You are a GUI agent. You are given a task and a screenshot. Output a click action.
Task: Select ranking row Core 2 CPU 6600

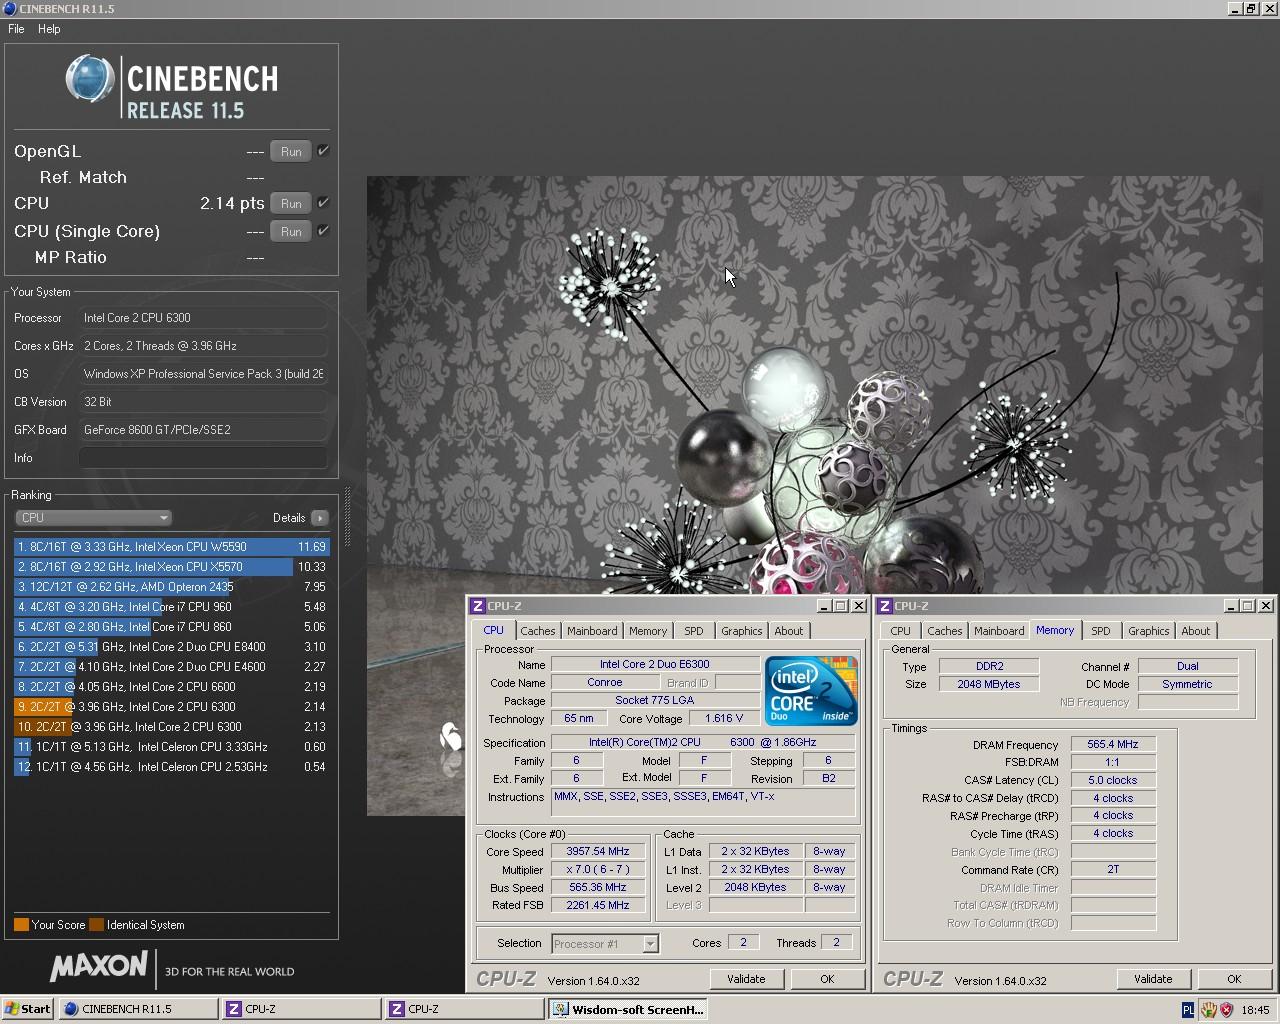171,687
